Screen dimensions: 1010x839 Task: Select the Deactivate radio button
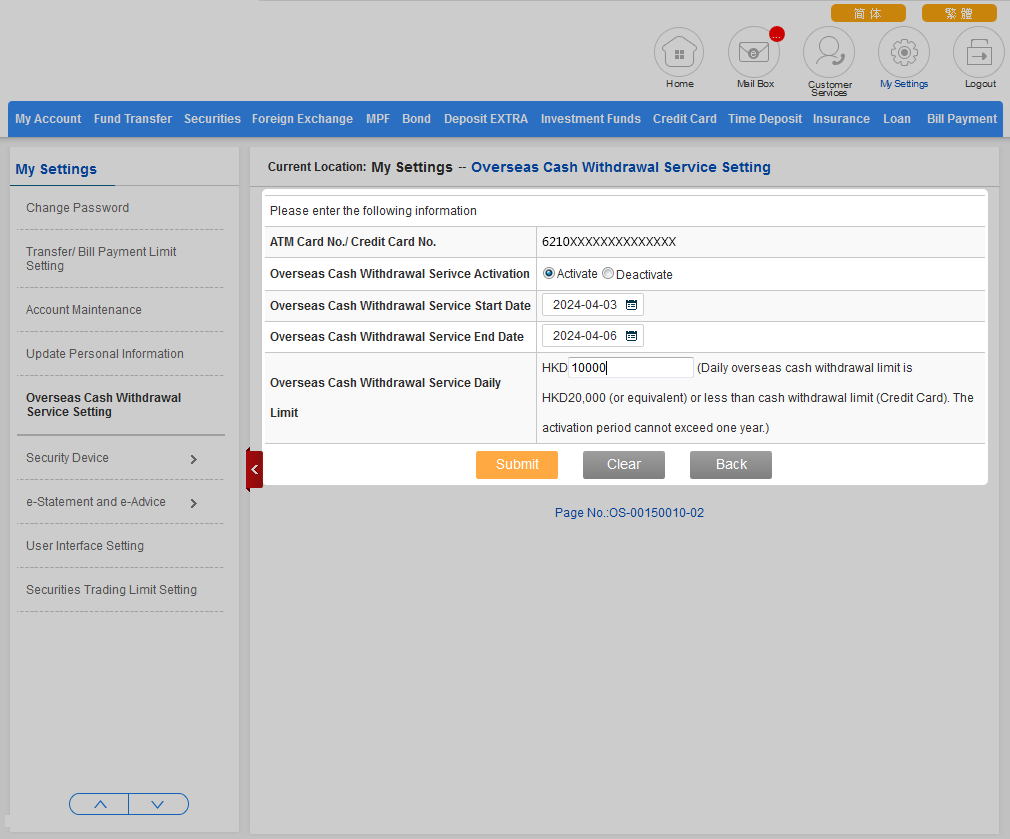point(608,273)
